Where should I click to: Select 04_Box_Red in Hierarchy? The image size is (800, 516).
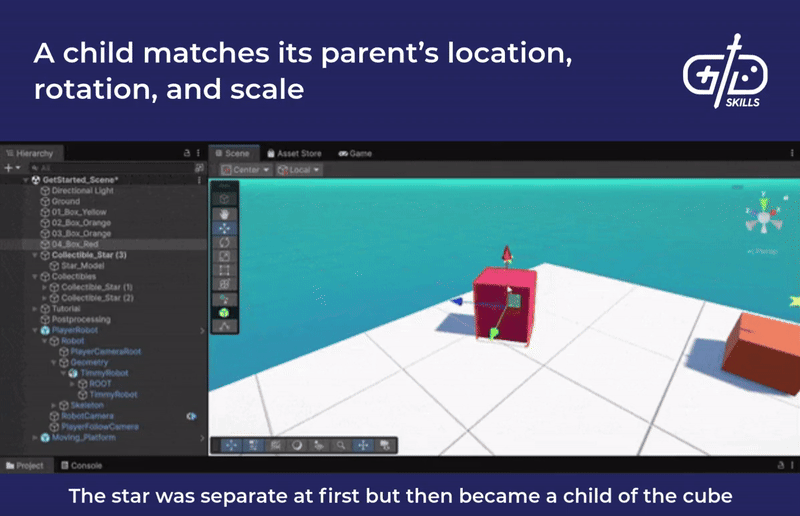(x=103, y=244)
